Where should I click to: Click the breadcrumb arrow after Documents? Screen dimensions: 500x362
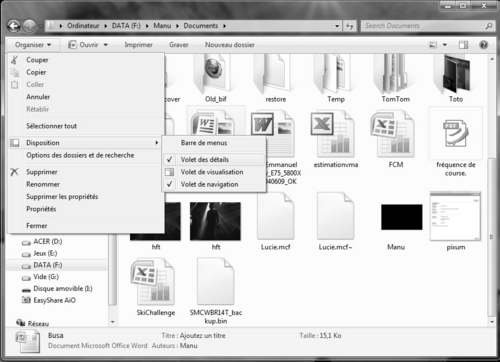[224, 26]
